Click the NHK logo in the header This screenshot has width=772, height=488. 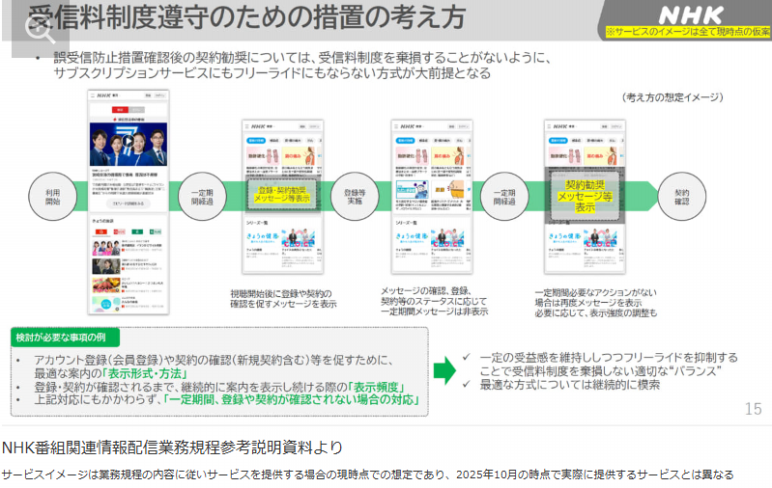click(708, 15)
